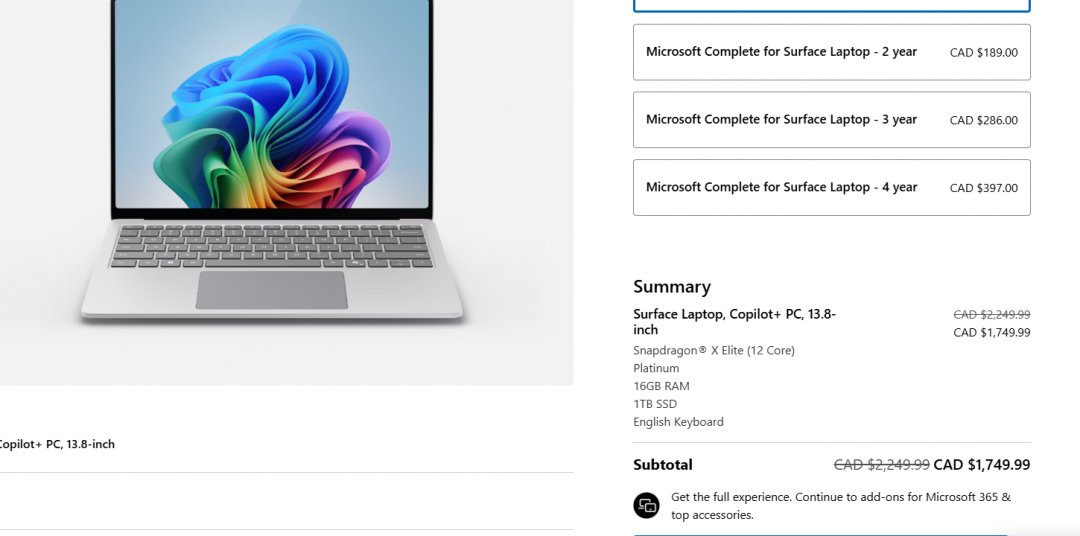Click the crossed-out CAD $2,249.99 subtotal price

point(882,465)
